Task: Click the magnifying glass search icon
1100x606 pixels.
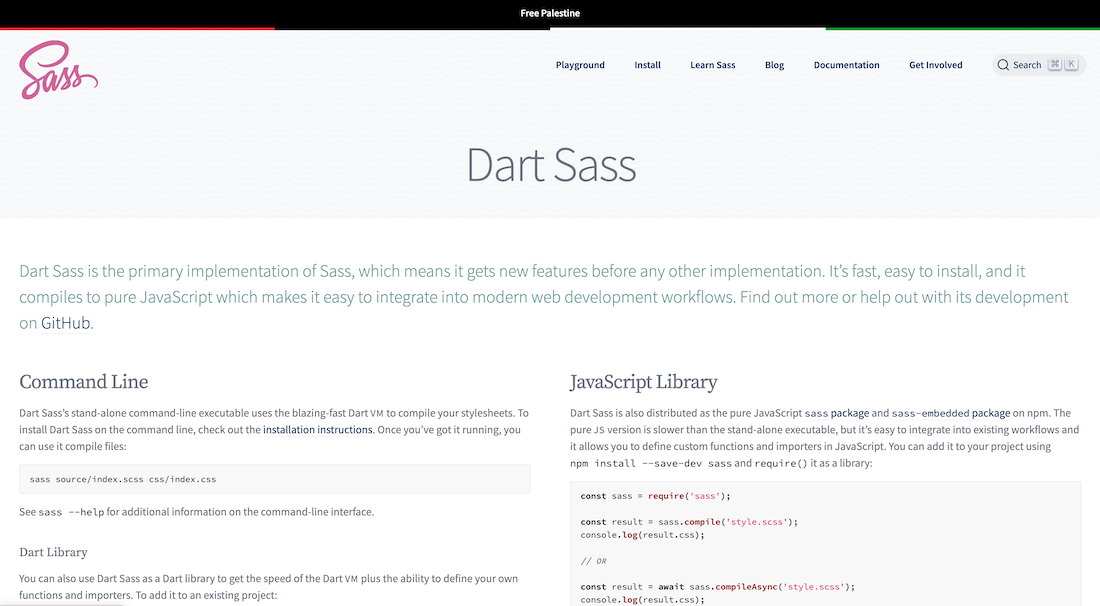Action: (1002, 64)
